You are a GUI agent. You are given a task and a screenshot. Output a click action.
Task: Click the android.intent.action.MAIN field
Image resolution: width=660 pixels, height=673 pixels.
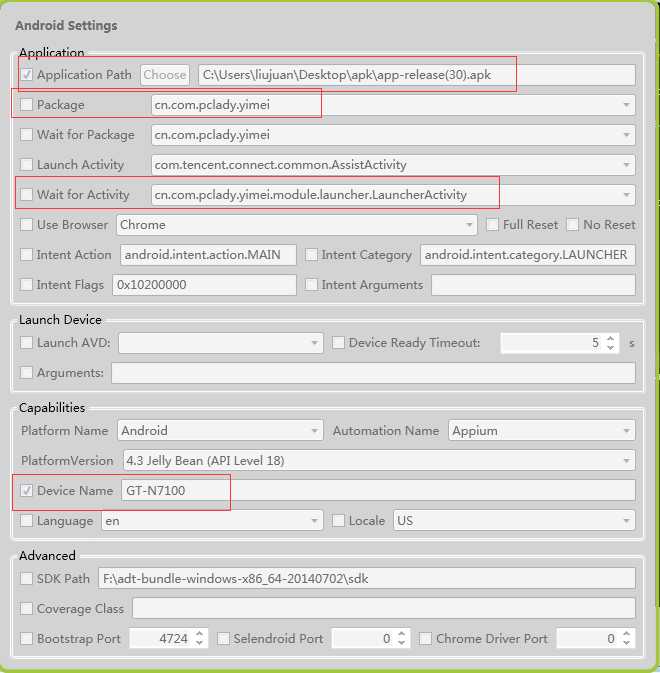point(208,255)
